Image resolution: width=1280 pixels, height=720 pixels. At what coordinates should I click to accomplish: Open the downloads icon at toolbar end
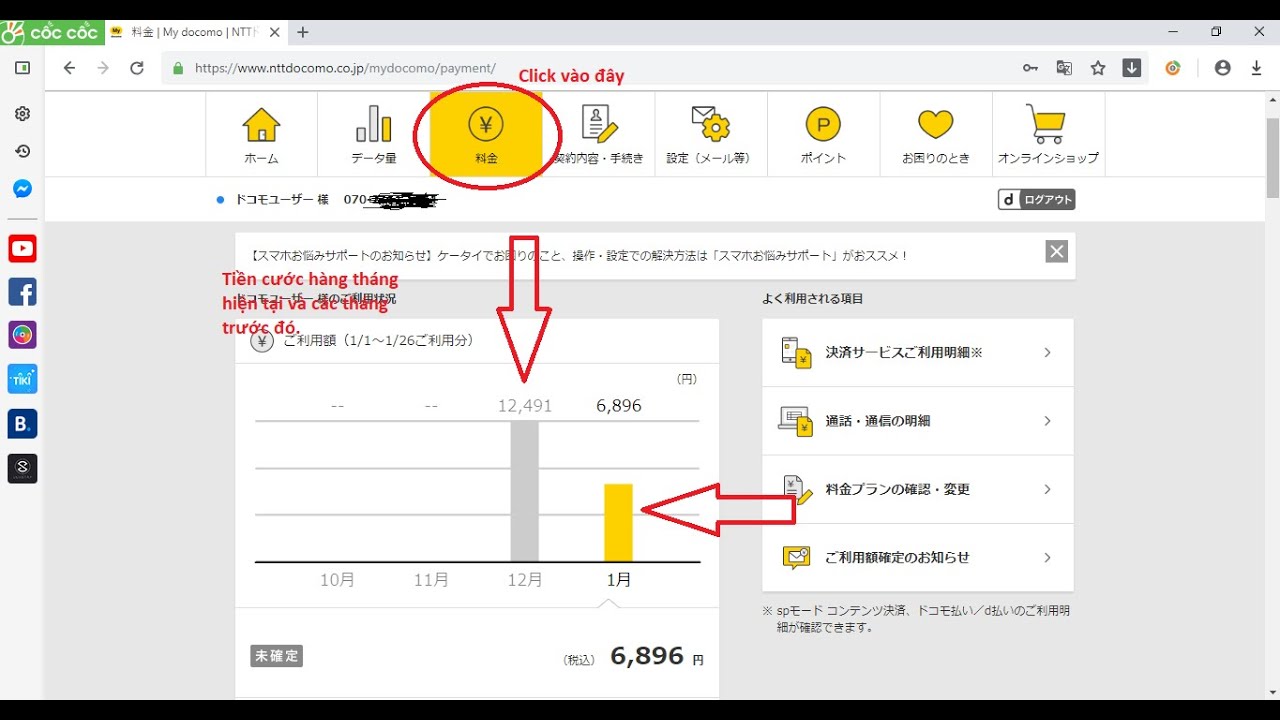tap(1257, 68)
